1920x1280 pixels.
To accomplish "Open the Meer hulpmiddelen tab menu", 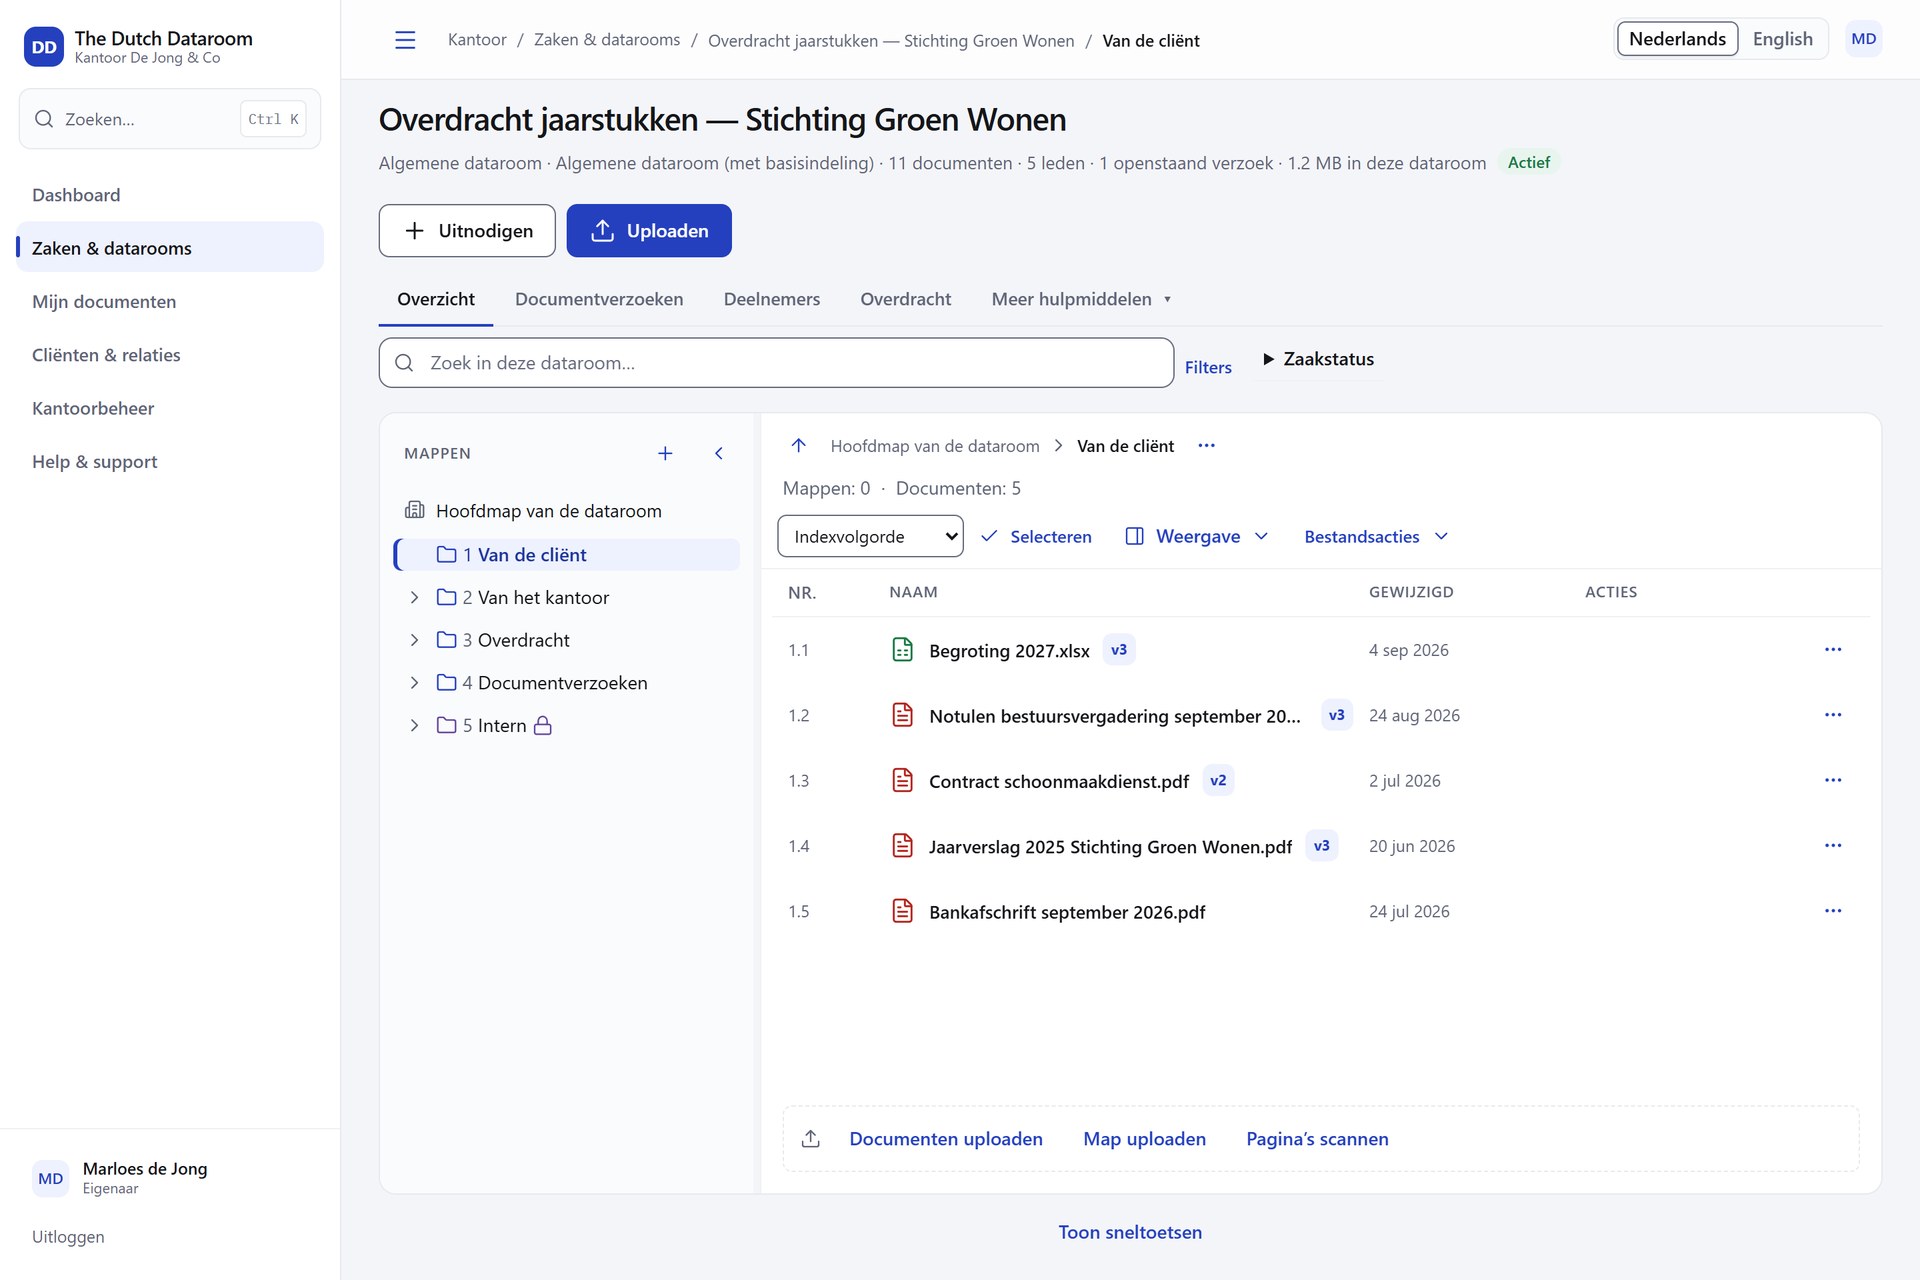I will pyautogui.click(x=1081, y=299).
